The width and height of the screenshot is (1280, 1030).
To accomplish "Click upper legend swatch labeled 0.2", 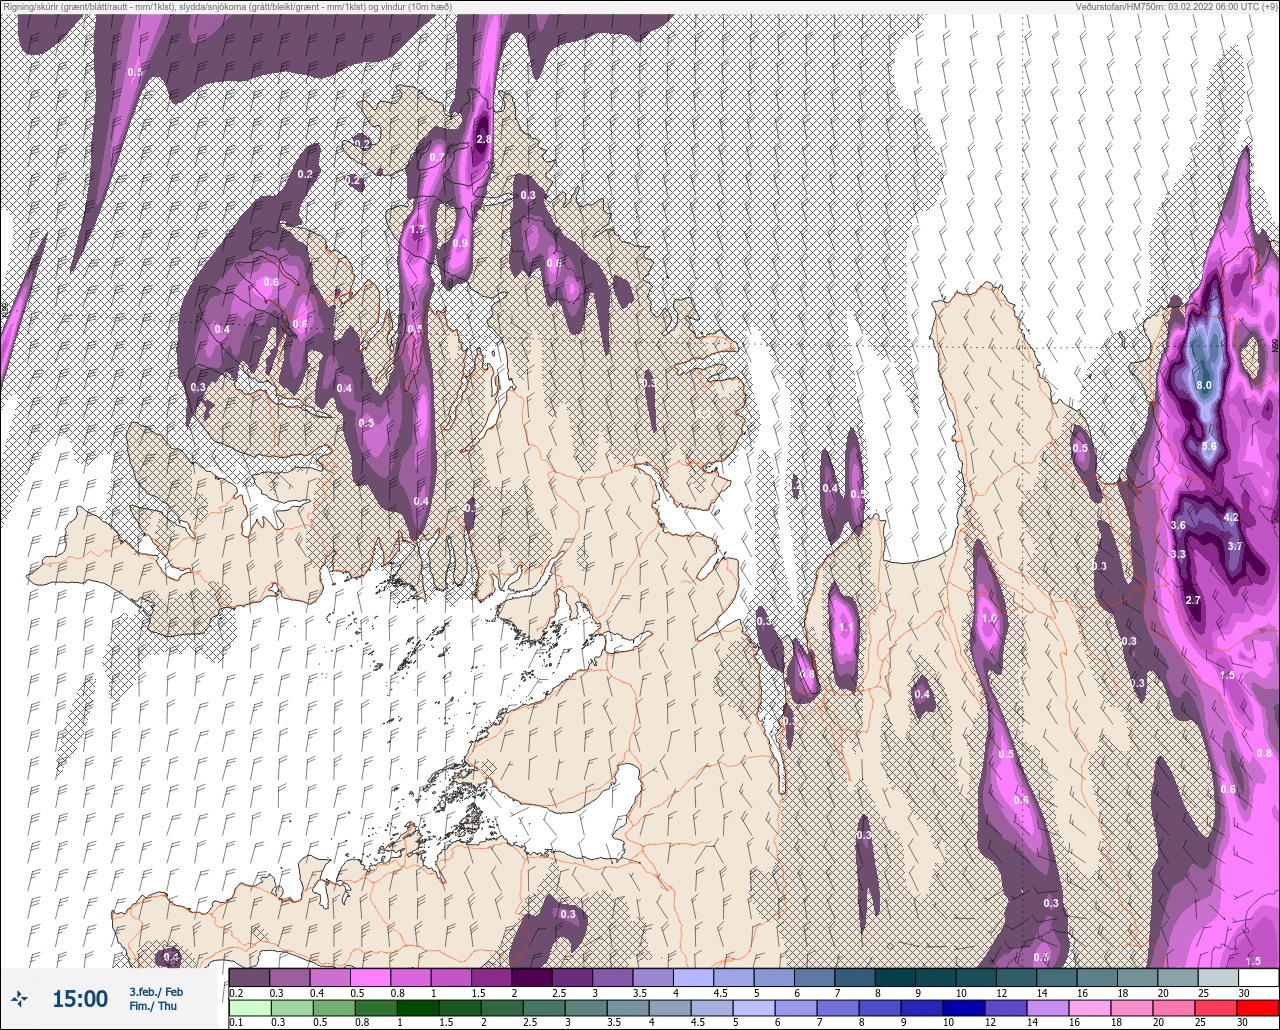I will [249, 977].
